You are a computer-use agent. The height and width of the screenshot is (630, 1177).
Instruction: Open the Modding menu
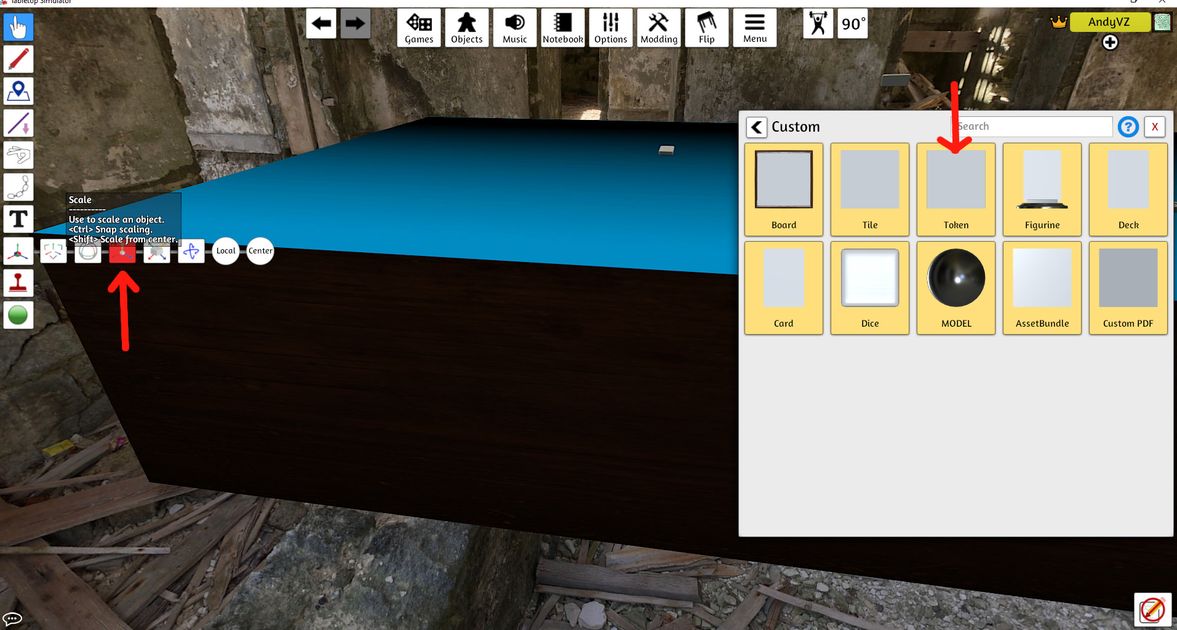pyautogui.click(x=658, y=28)
